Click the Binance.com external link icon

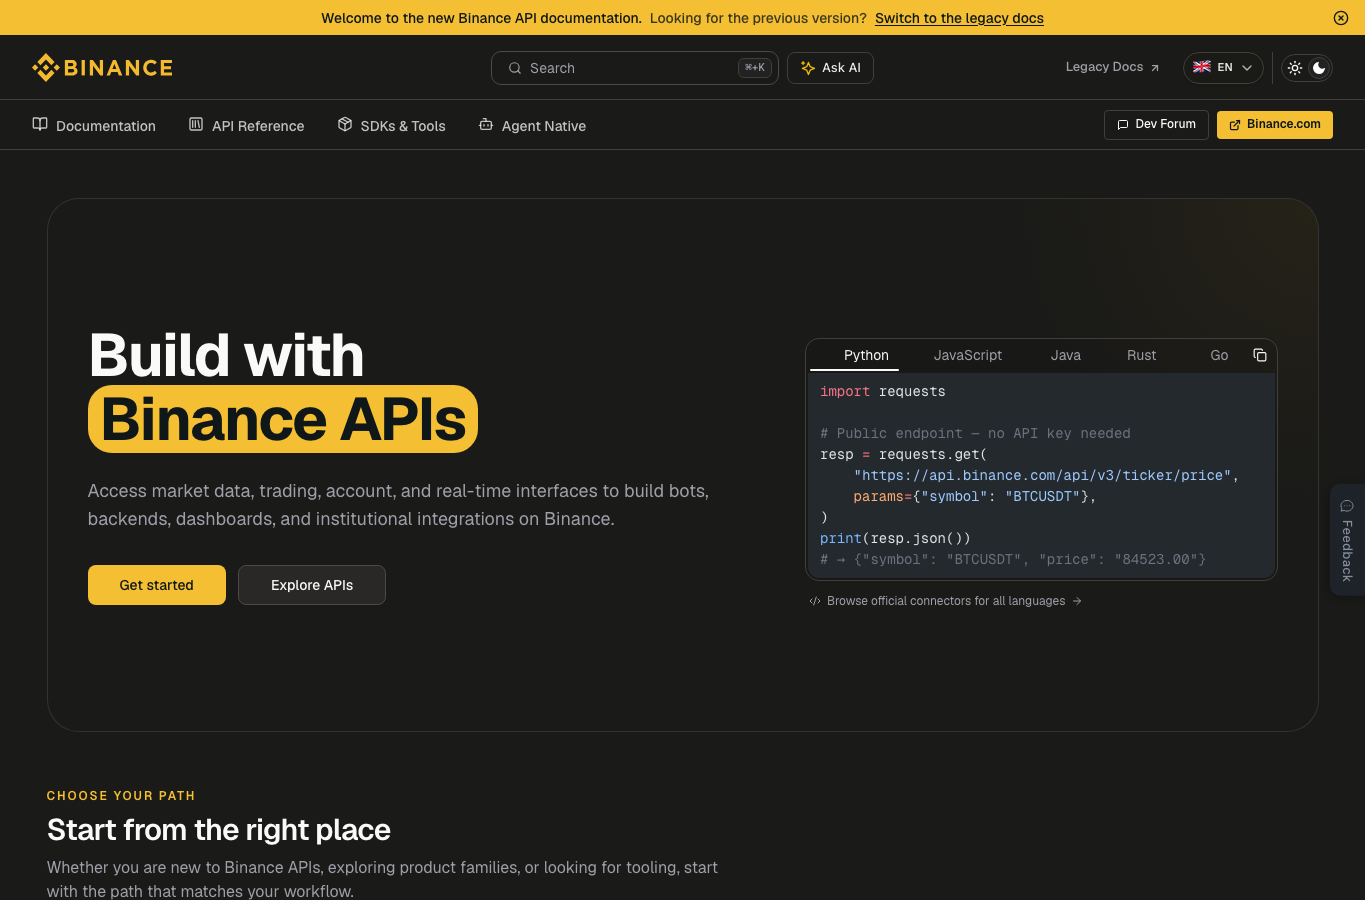coord(1235,125)
